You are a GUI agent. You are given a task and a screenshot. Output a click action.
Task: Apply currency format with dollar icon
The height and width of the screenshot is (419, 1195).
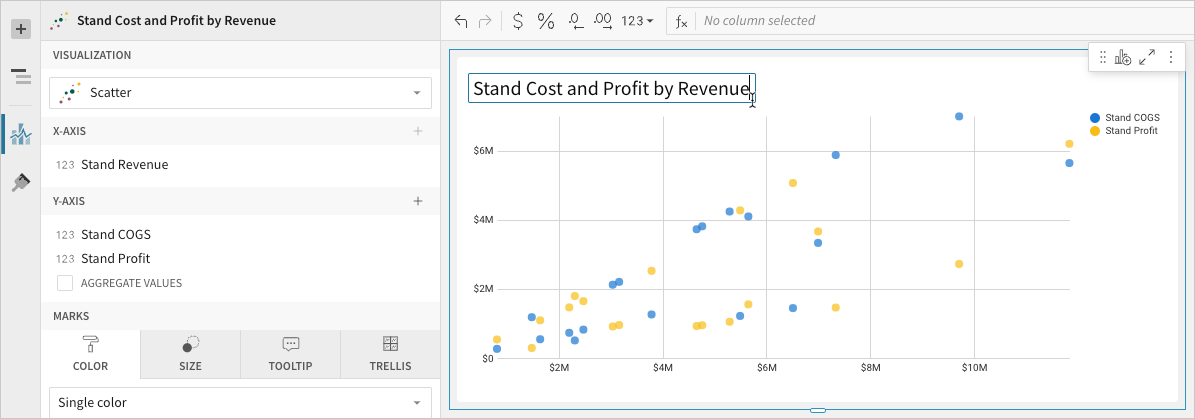(516, 21)
